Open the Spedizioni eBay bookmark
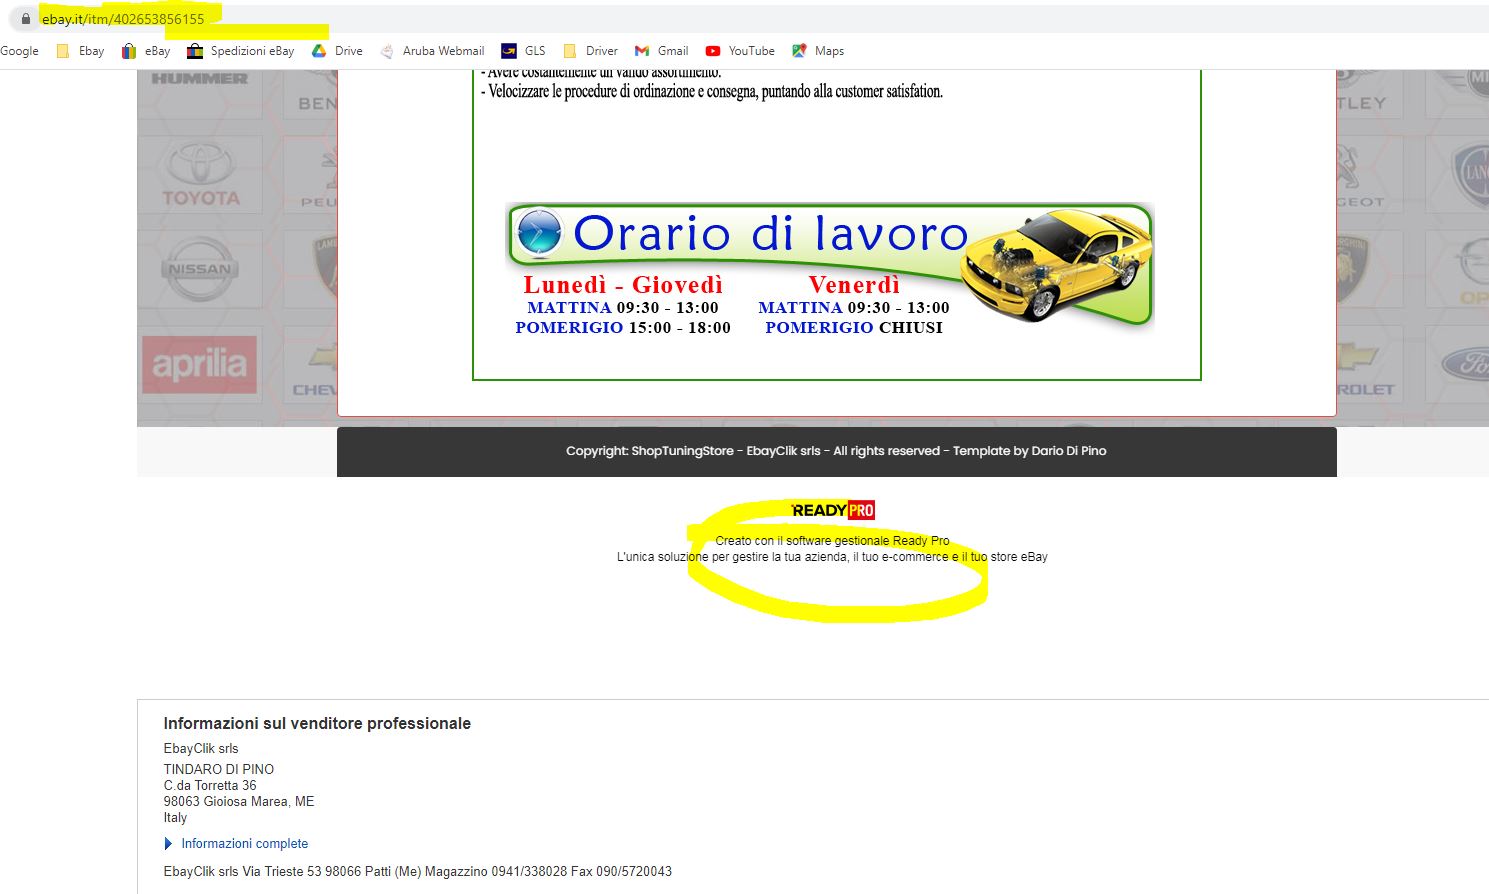The height and width of the screenshot is (894, 1489). pos(241,51)
